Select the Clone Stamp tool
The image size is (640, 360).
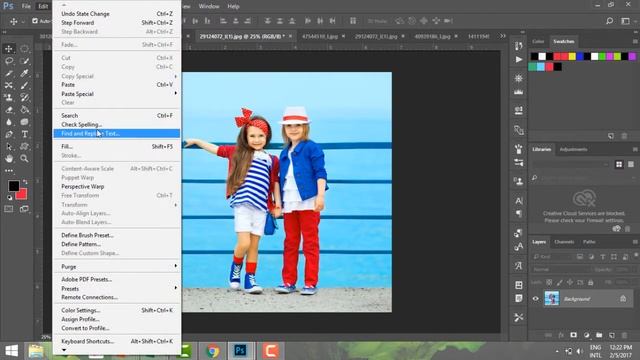(9, 98)
